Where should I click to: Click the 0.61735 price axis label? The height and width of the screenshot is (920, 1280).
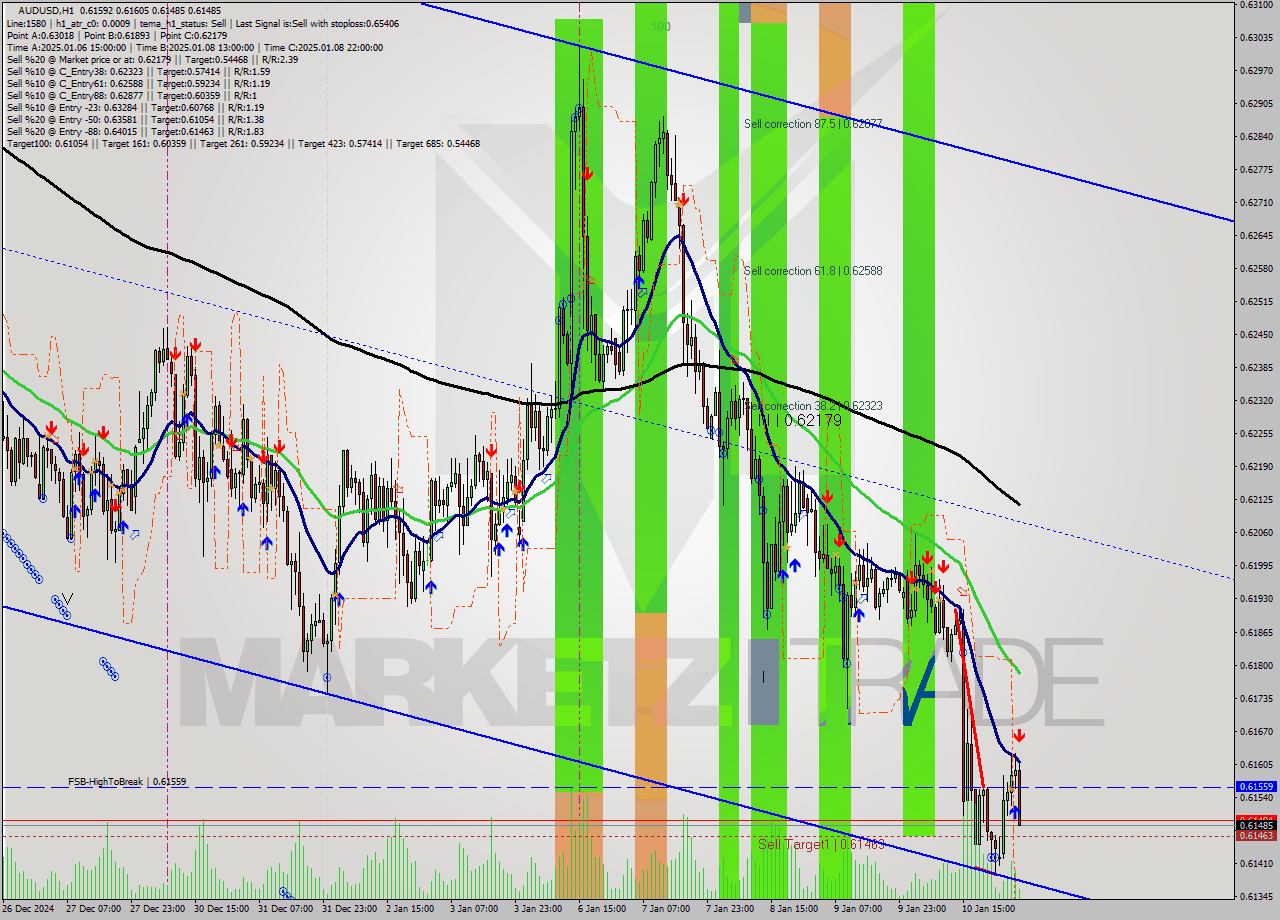click(1255, 699)
